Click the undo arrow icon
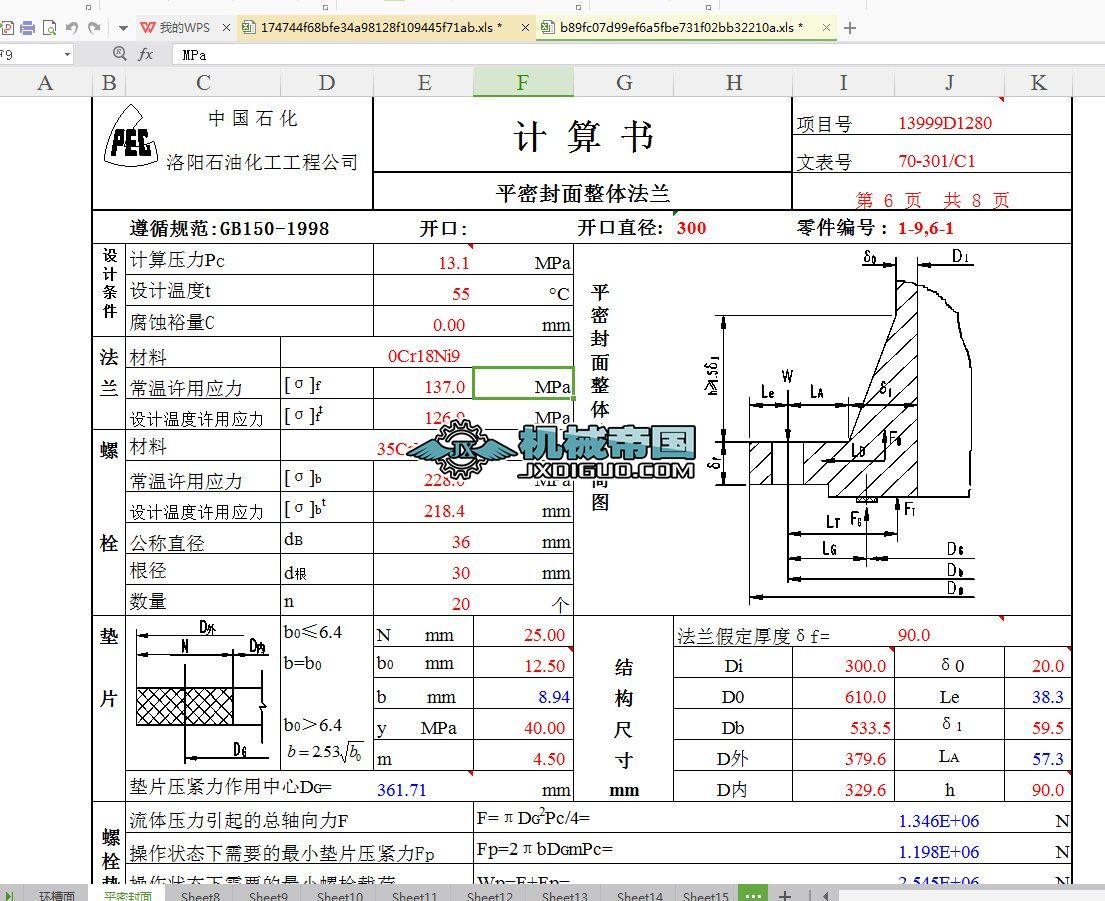1105x901 pixels. 71,28
